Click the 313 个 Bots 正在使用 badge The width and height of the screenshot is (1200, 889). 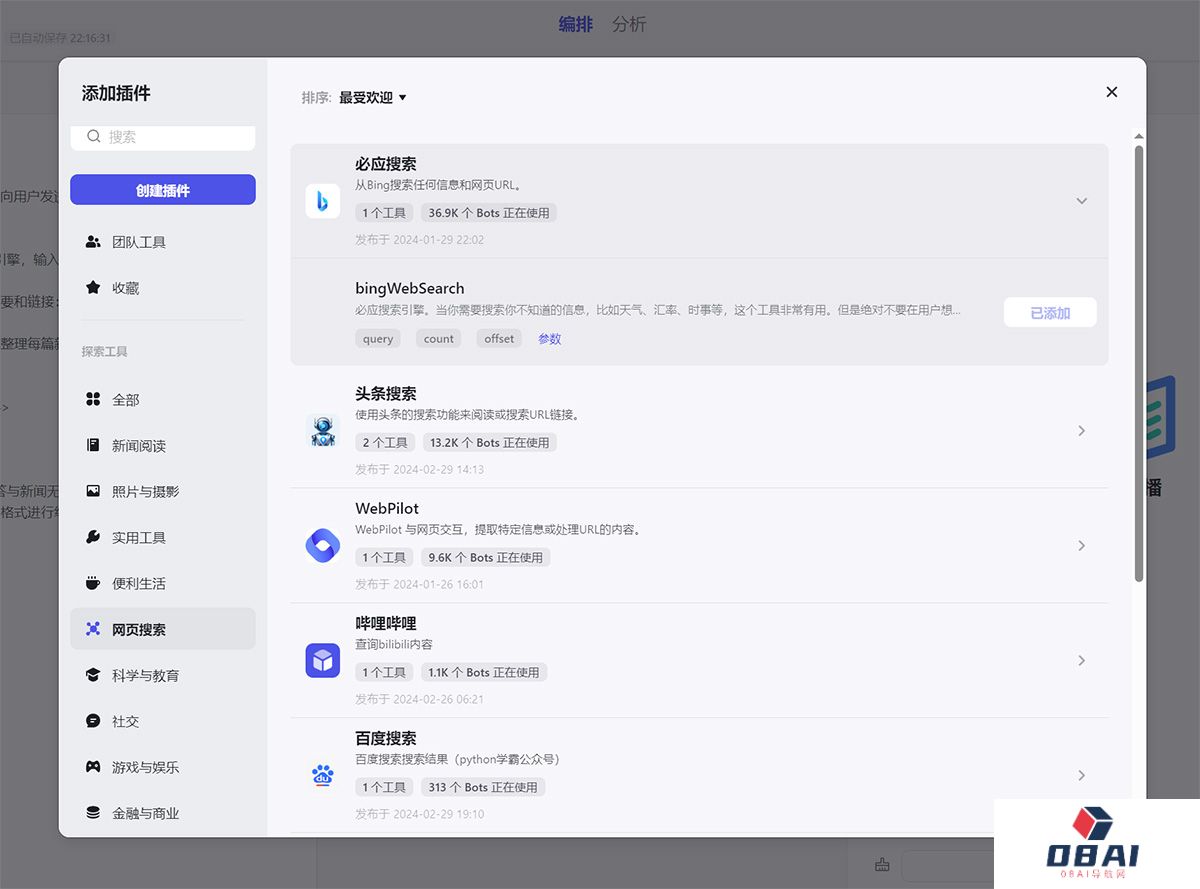coord(483,788)
